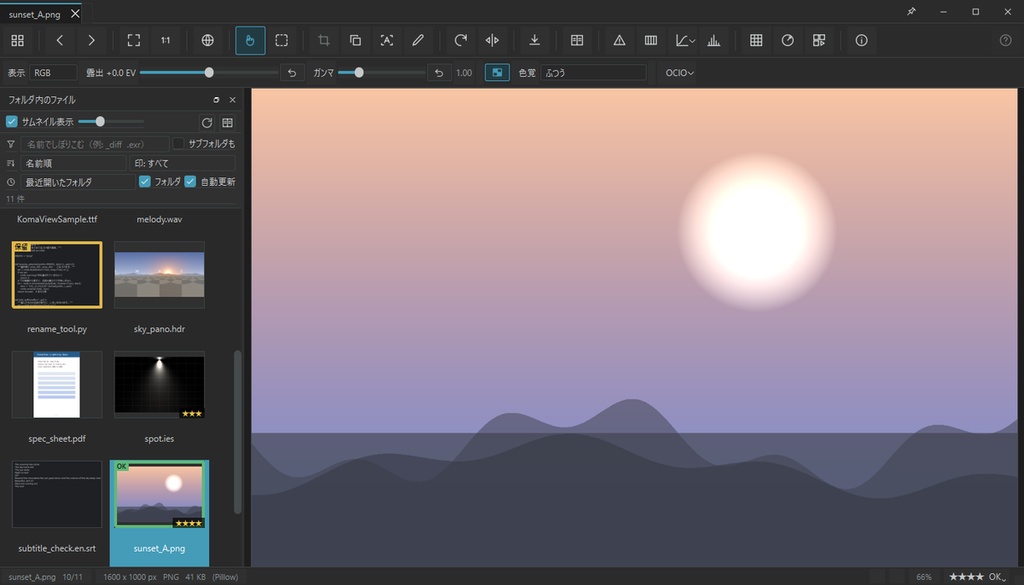Image resolution: width=1024 pixels, height=585 pixels.
Task: Open the 印: すべて filter dropdown
Action: click(x=182, y=163)
